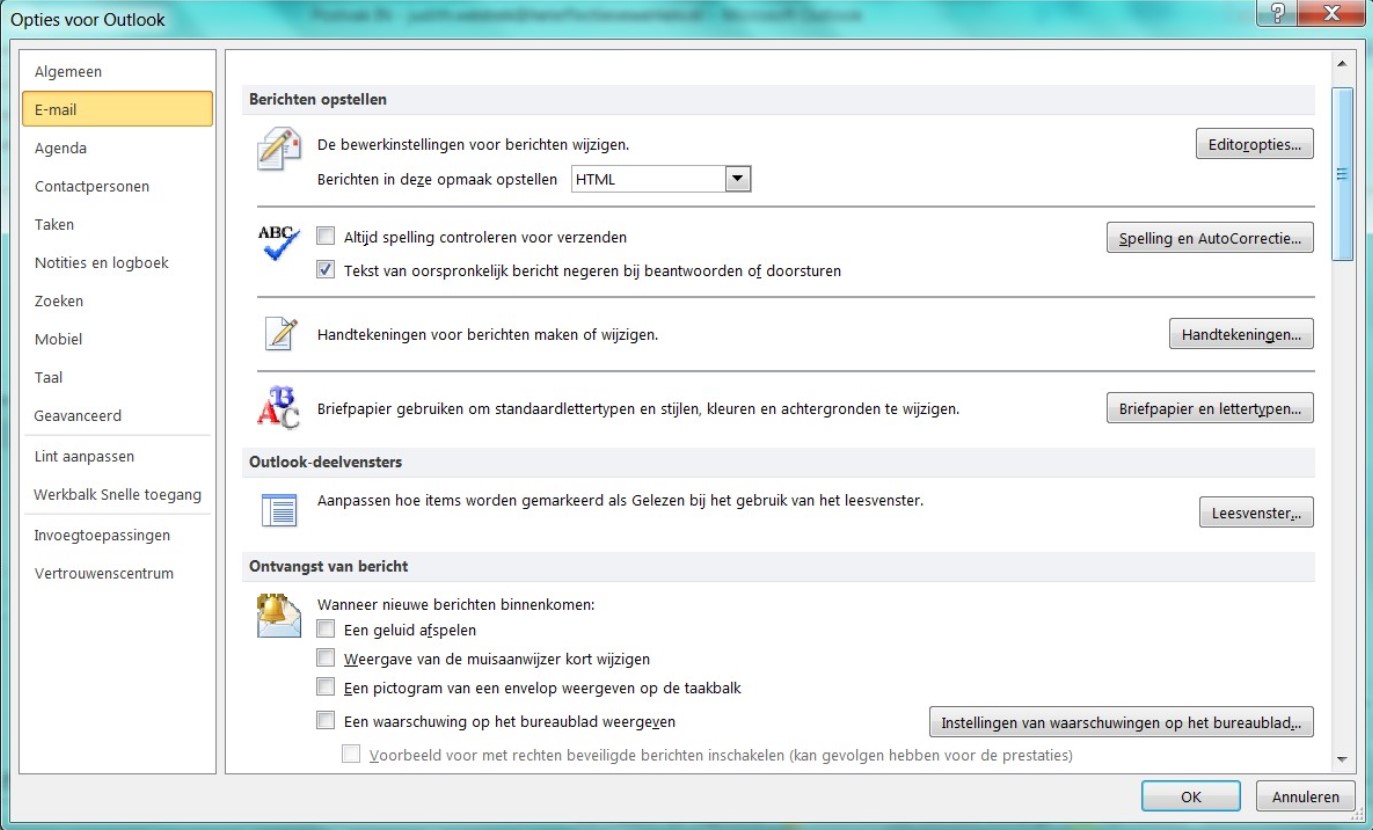Click the 'Briefpapier gebruiken om standaardlettertypen' description
1373x830 pixels.
[x=638, y=408]
